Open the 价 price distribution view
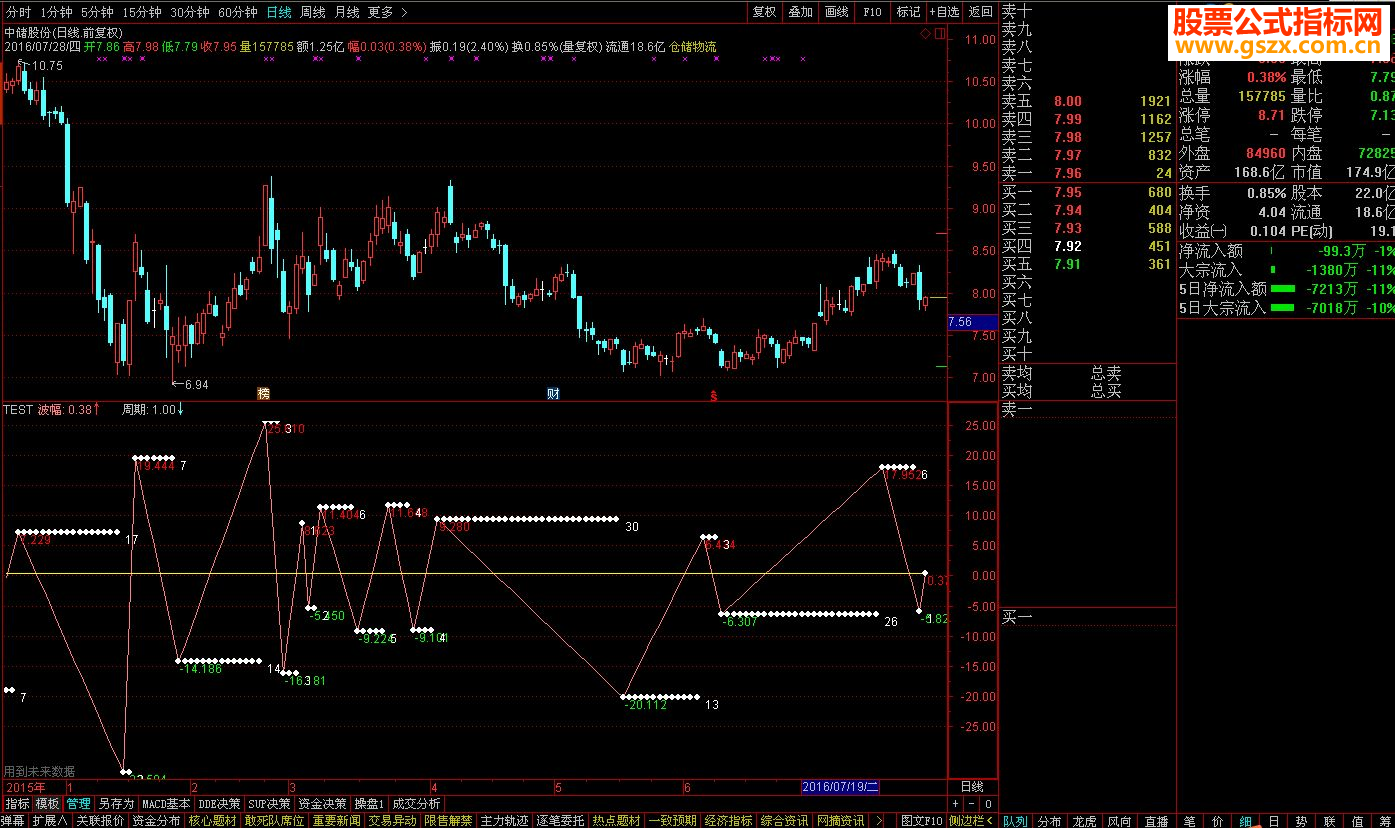This screenshot has height=828, width=1395. click(1217, 821)
